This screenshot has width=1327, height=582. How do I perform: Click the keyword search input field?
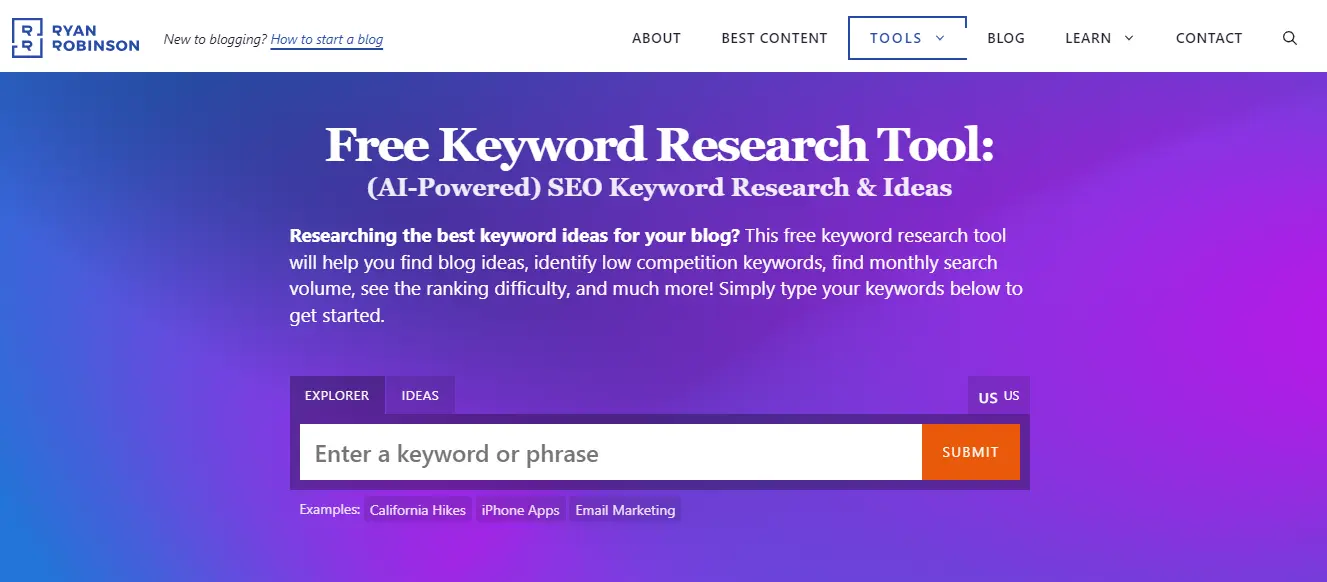coord(610,452)
